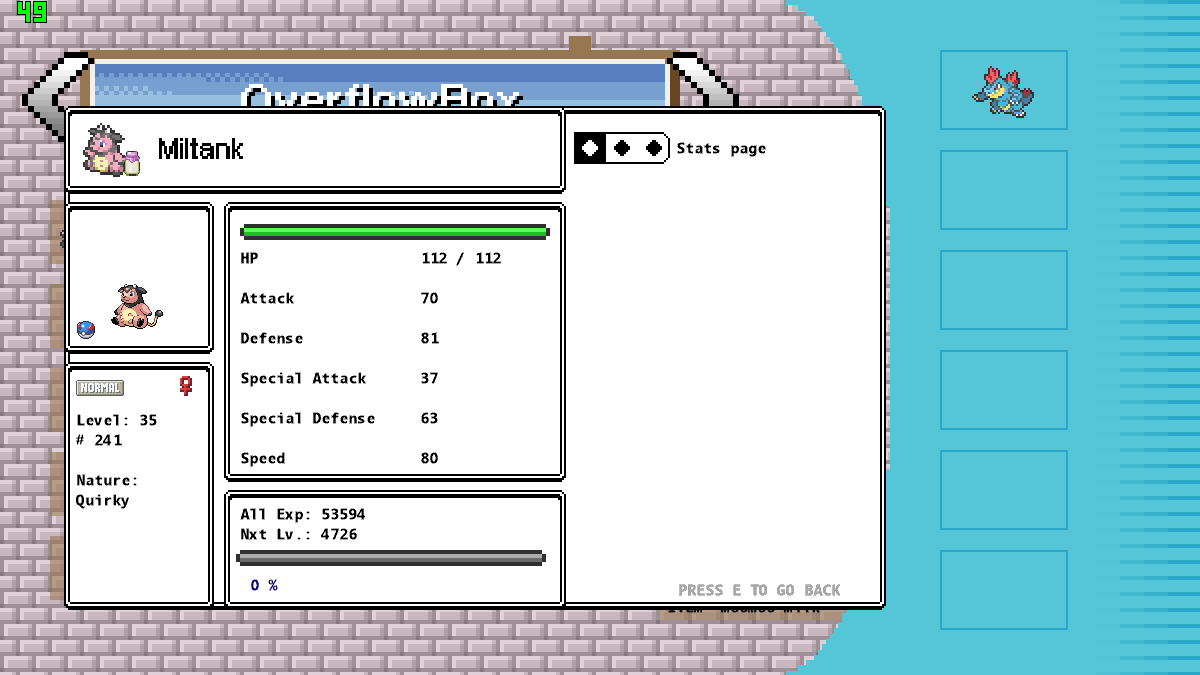
Task: Click the Special Defense value 63
Action: point(430,418)
